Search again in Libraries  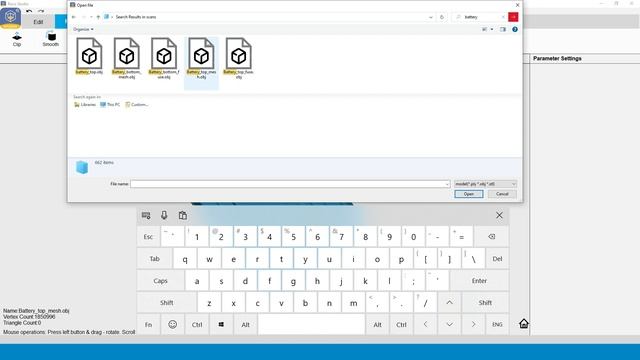(x=85, y=105)
